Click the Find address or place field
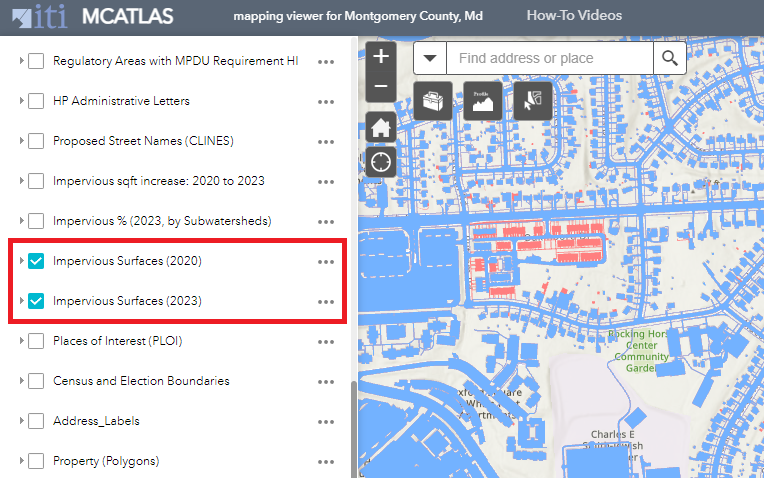 point(548,58)
